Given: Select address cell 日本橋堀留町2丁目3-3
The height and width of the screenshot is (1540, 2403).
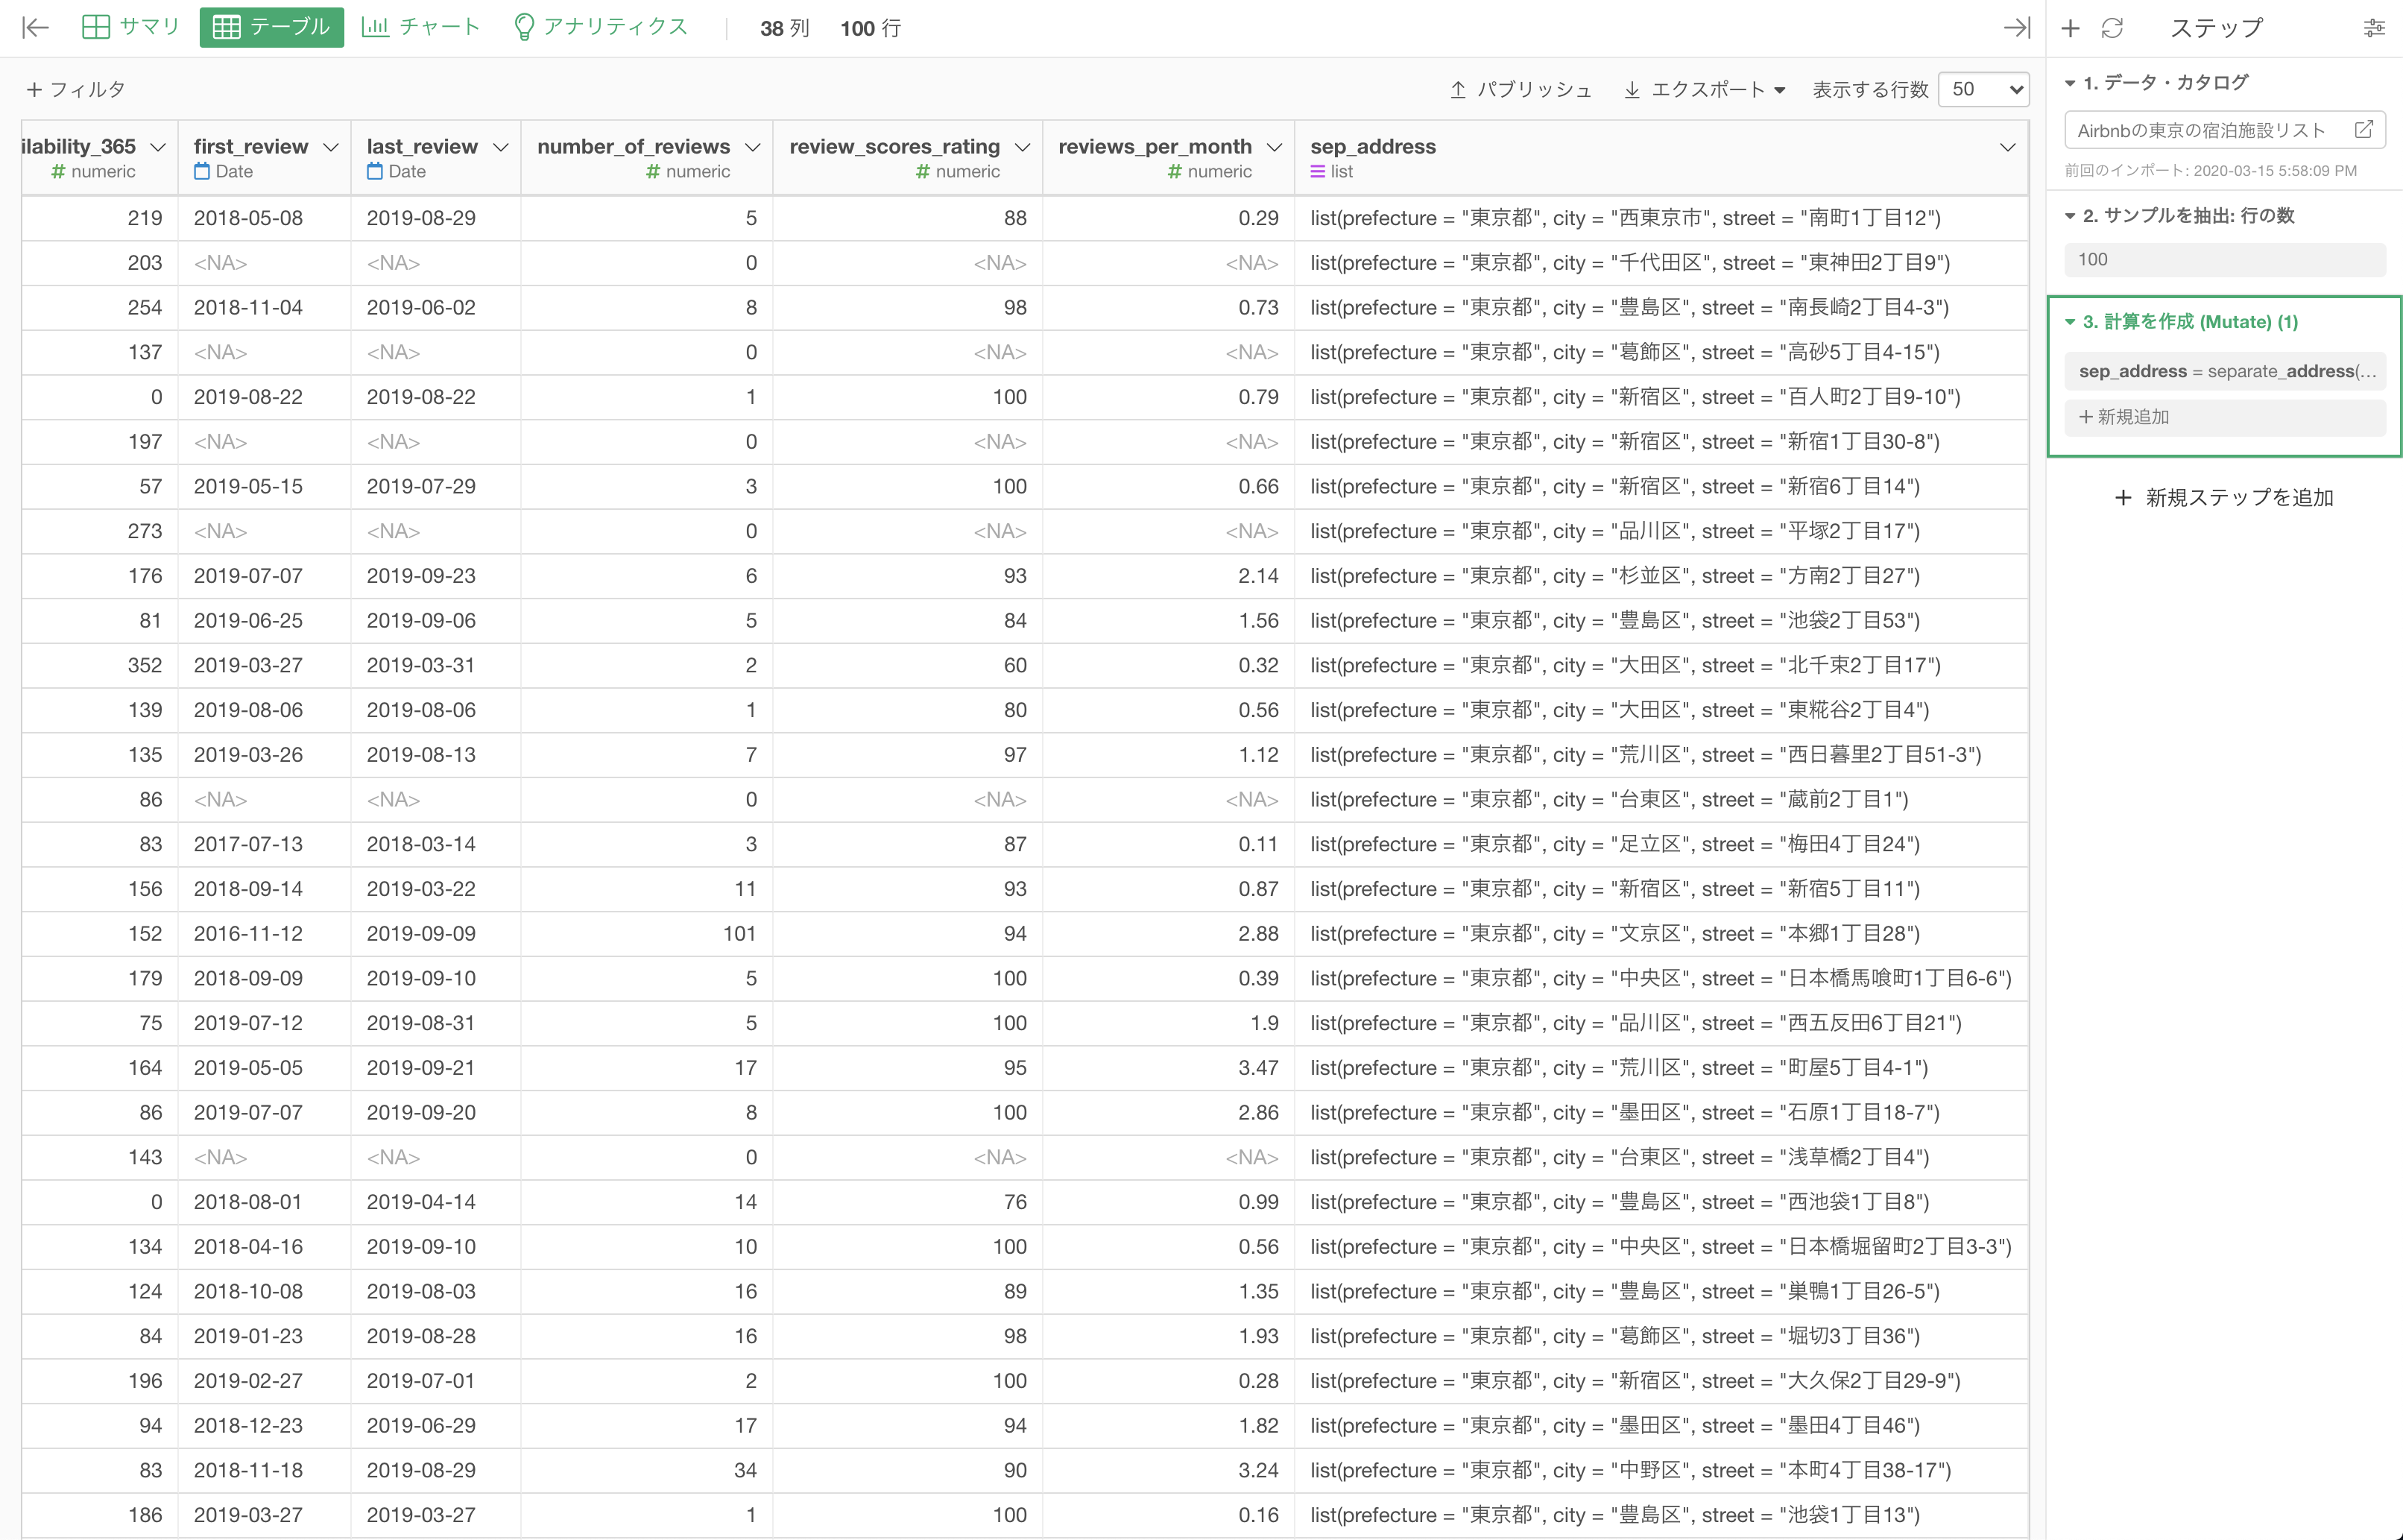Looking at the screenshot, I should (1661, 1247).
